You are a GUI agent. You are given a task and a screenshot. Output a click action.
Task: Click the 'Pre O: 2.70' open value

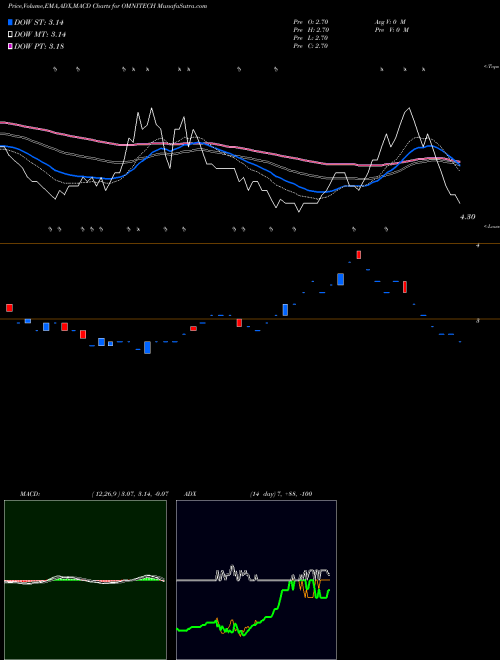(x=311, y=21)
